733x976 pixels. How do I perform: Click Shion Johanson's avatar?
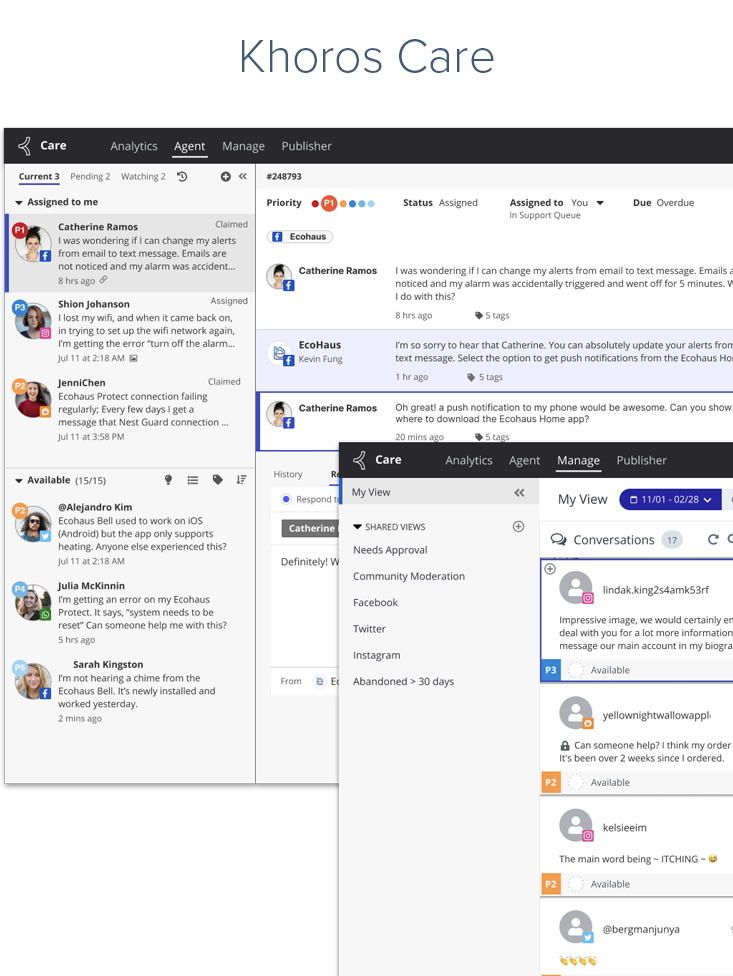pos(33,321)
